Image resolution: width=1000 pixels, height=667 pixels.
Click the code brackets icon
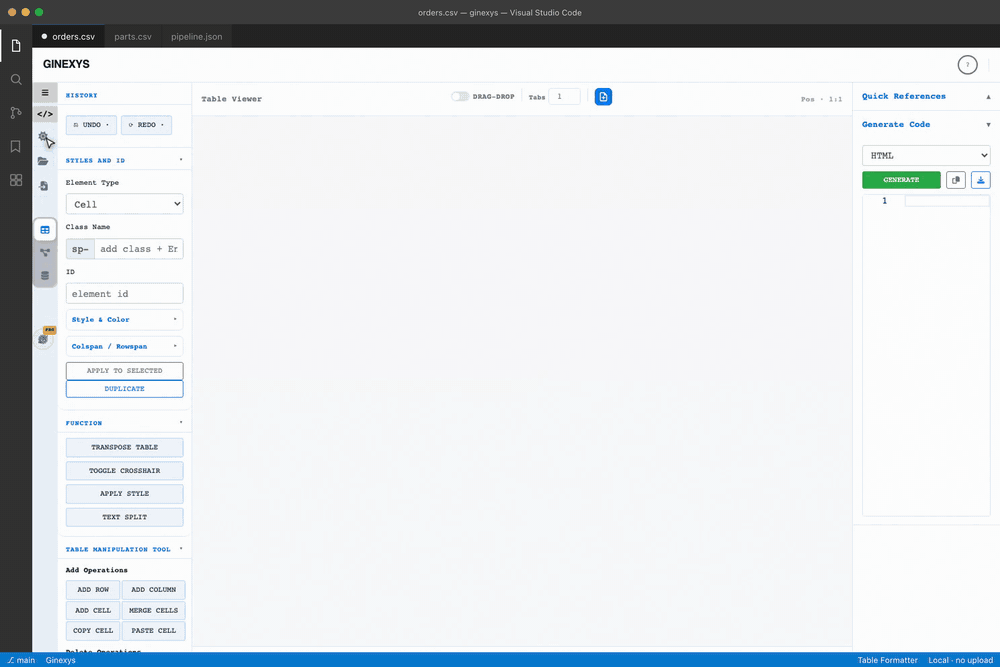(x=45, y=114)
